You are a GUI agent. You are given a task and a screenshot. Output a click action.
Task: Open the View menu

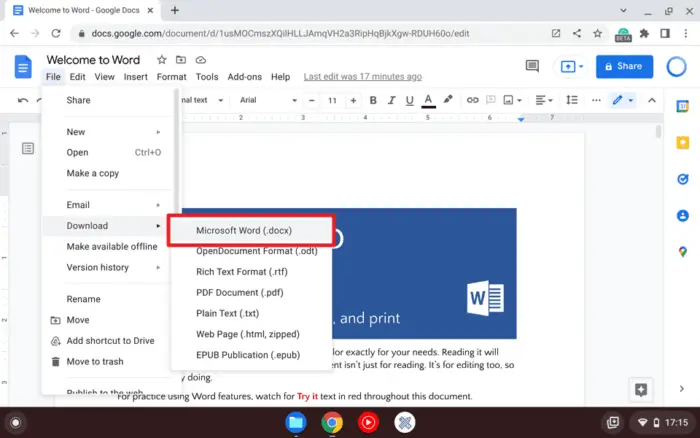pos(104,77)
